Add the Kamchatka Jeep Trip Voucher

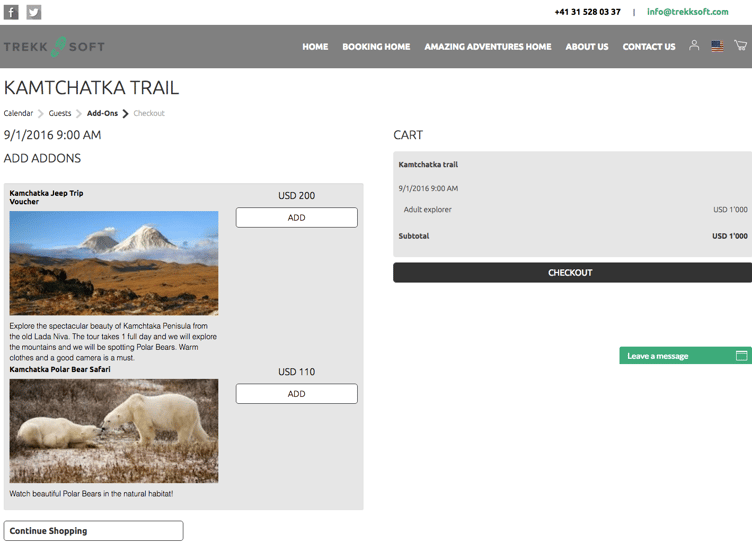point(296,218)
